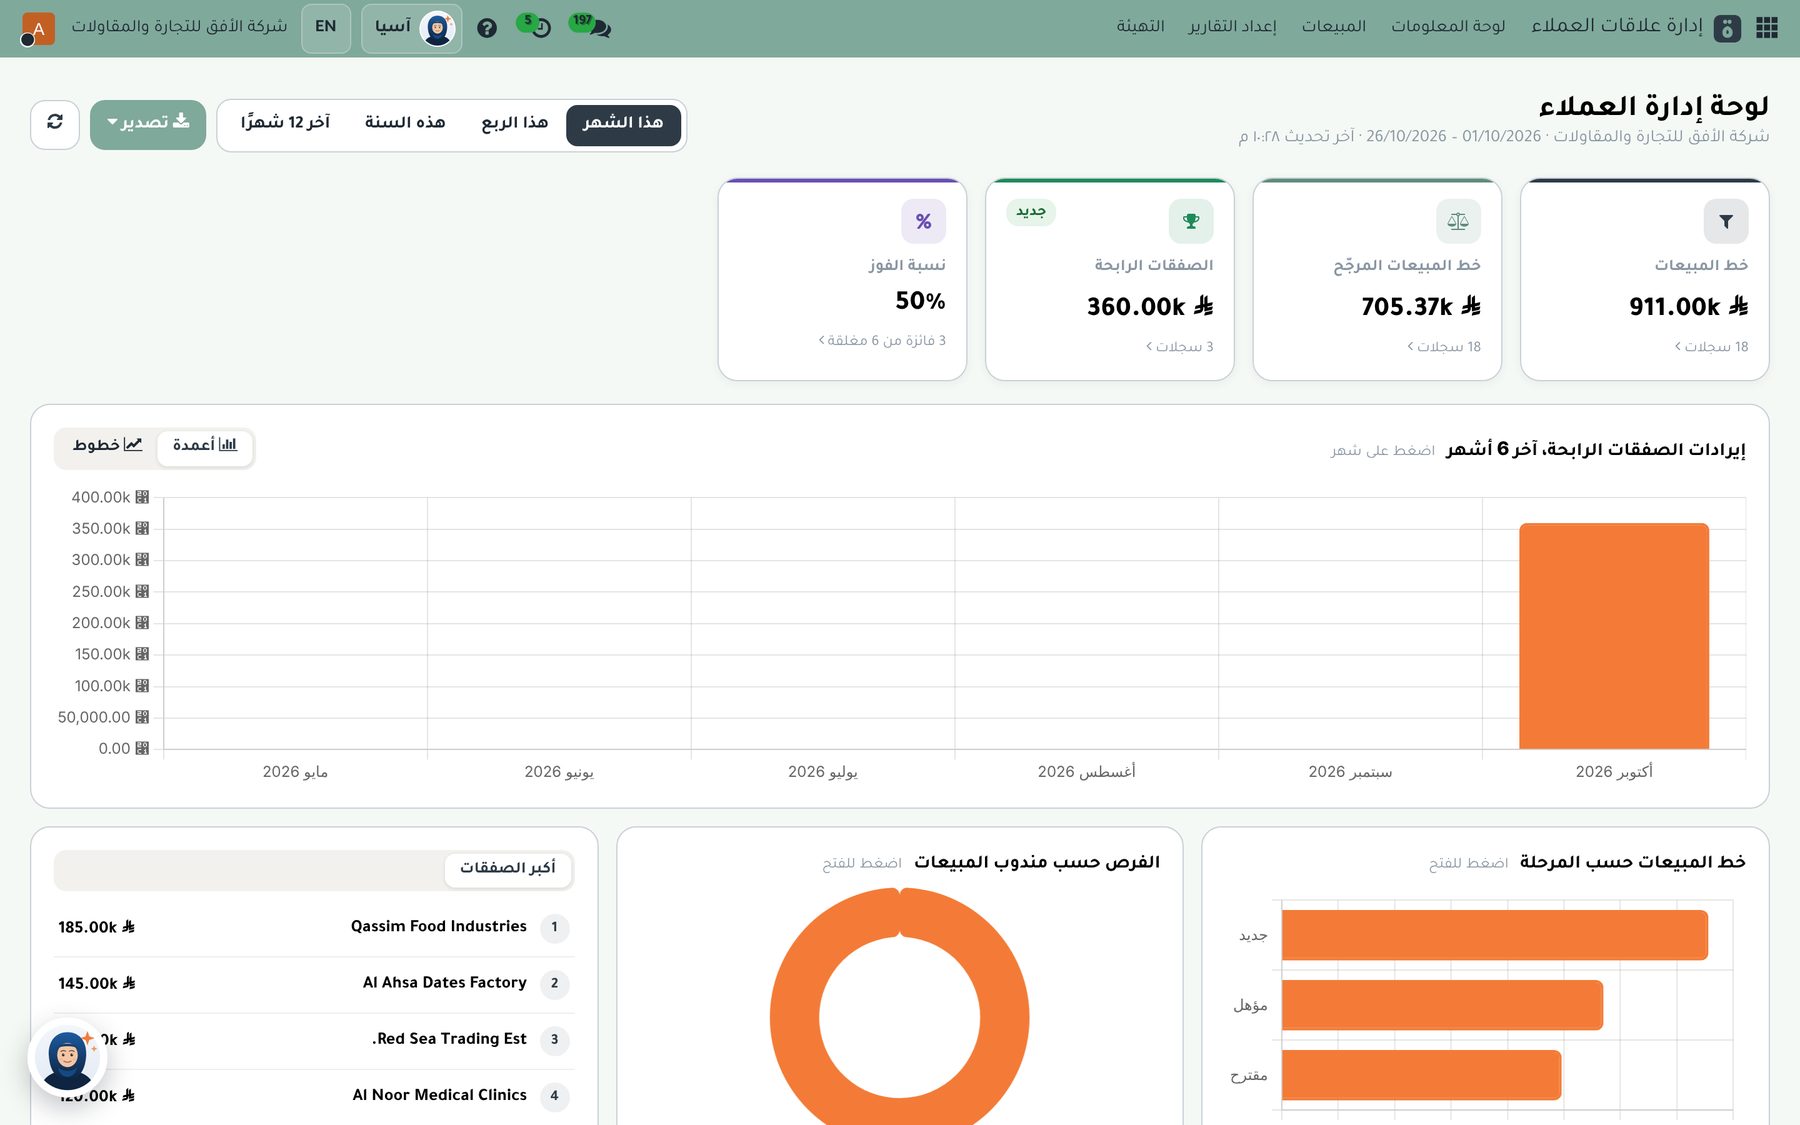The image size is (1800, 1125).
Task: Click the مقترح stage bar in pipeline chart
Action: [x=1421, y=1075]
